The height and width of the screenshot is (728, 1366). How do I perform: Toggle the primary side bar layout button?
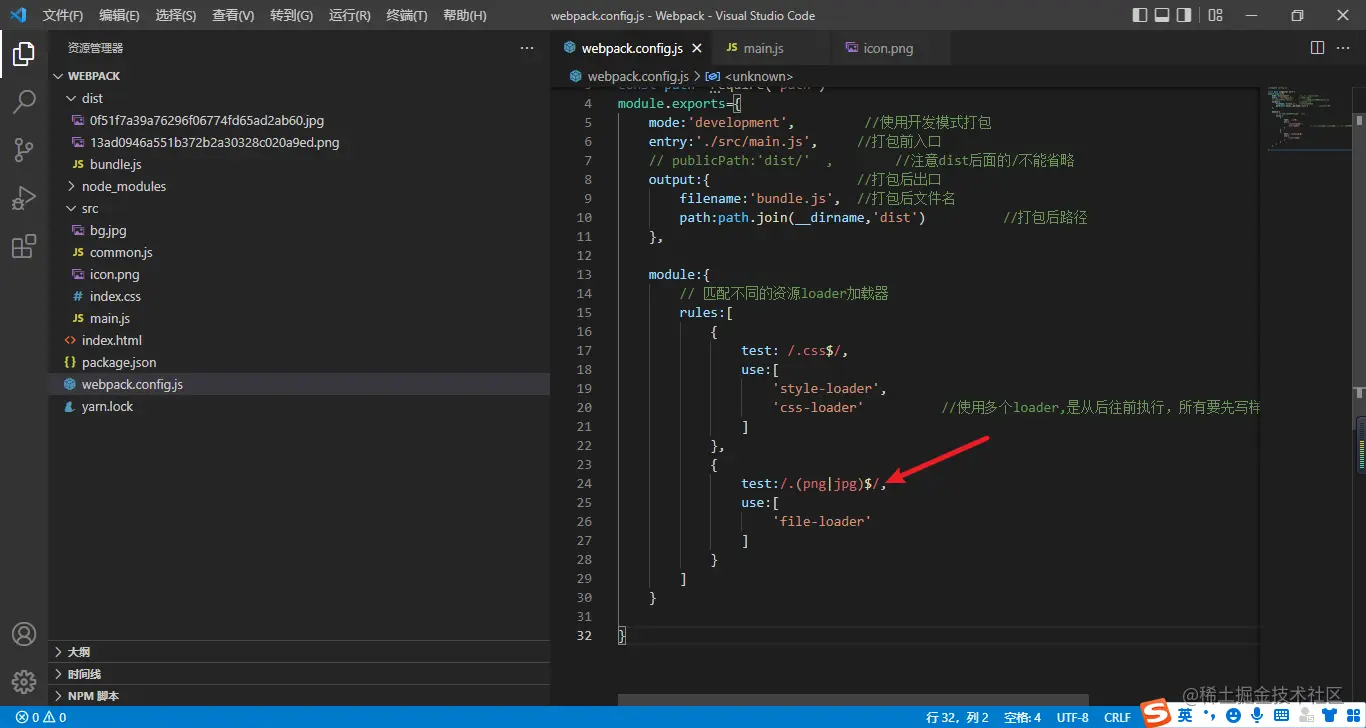click(1140, 15)
